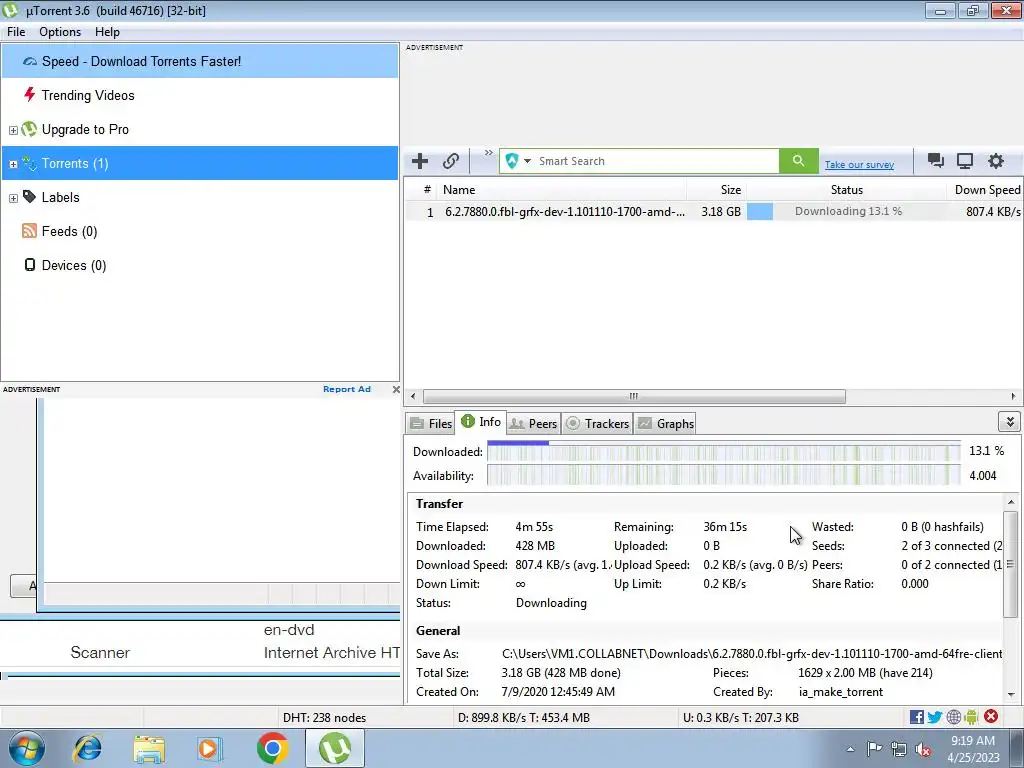Open the chat bubbles icon in toolbar
The width and height of the screenshot is (1024, 768).
[x=935, y=161]
